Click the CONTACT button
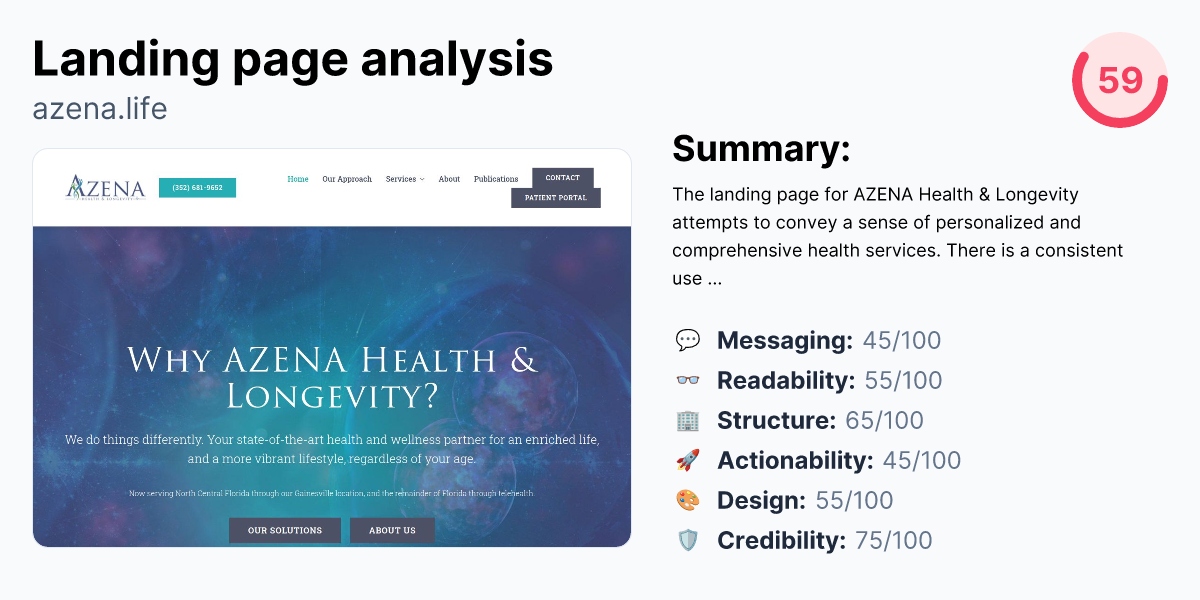Screen dimensions: 1200x600 [563, 177]
